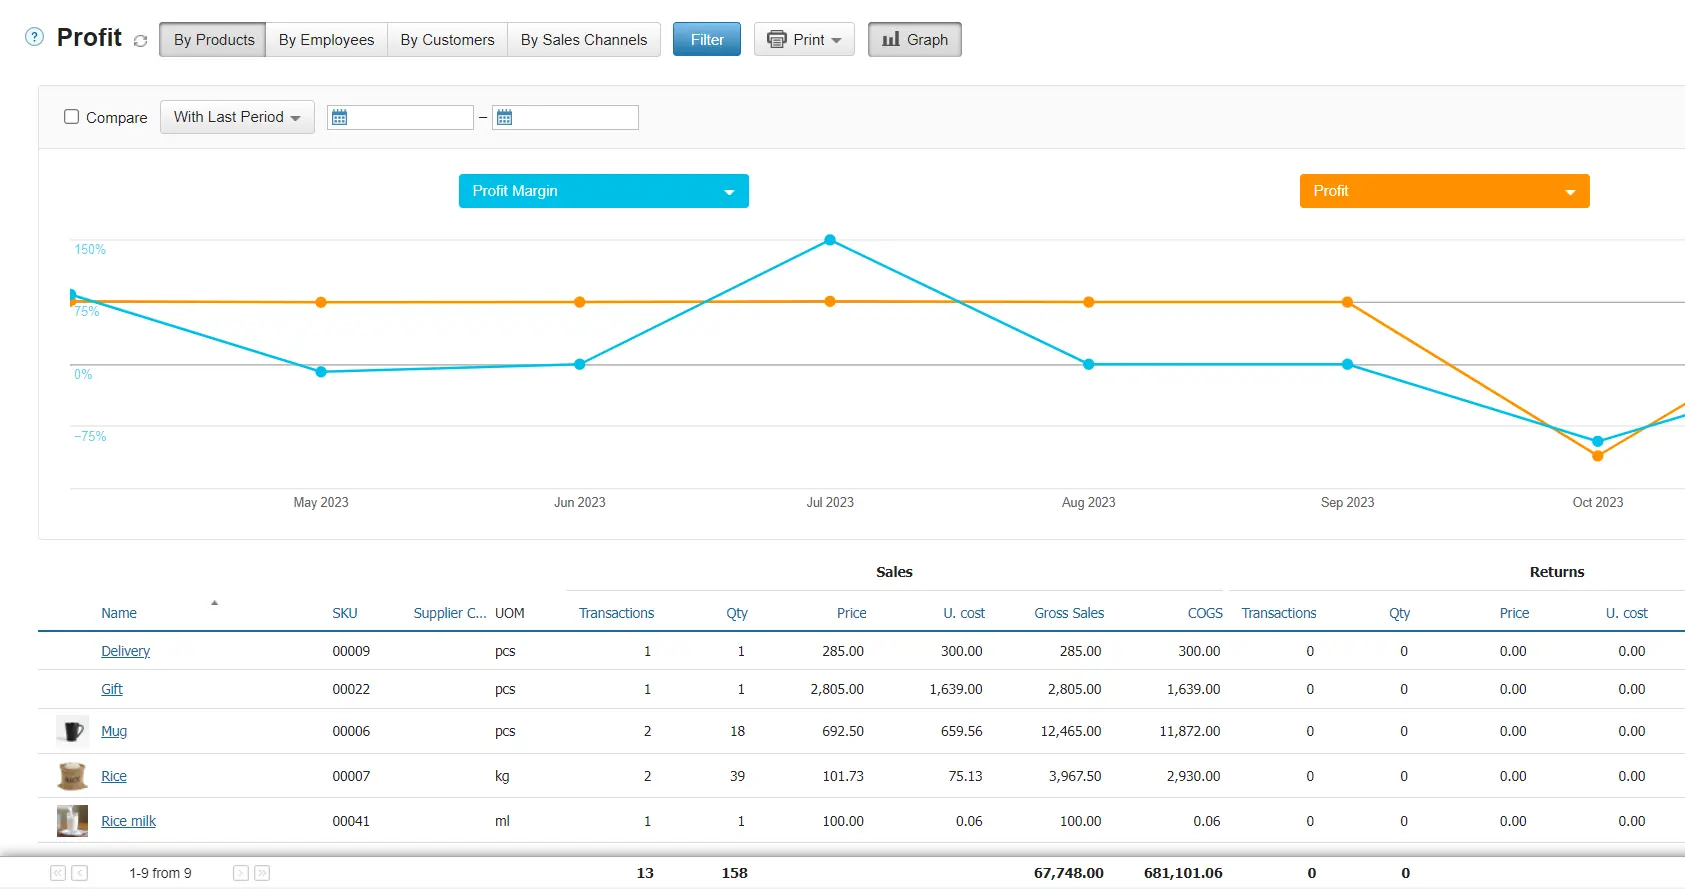Click the Mug product thumbnail
The width and height of the screenshot is (1685, 889).
click(x=72, y=731)
